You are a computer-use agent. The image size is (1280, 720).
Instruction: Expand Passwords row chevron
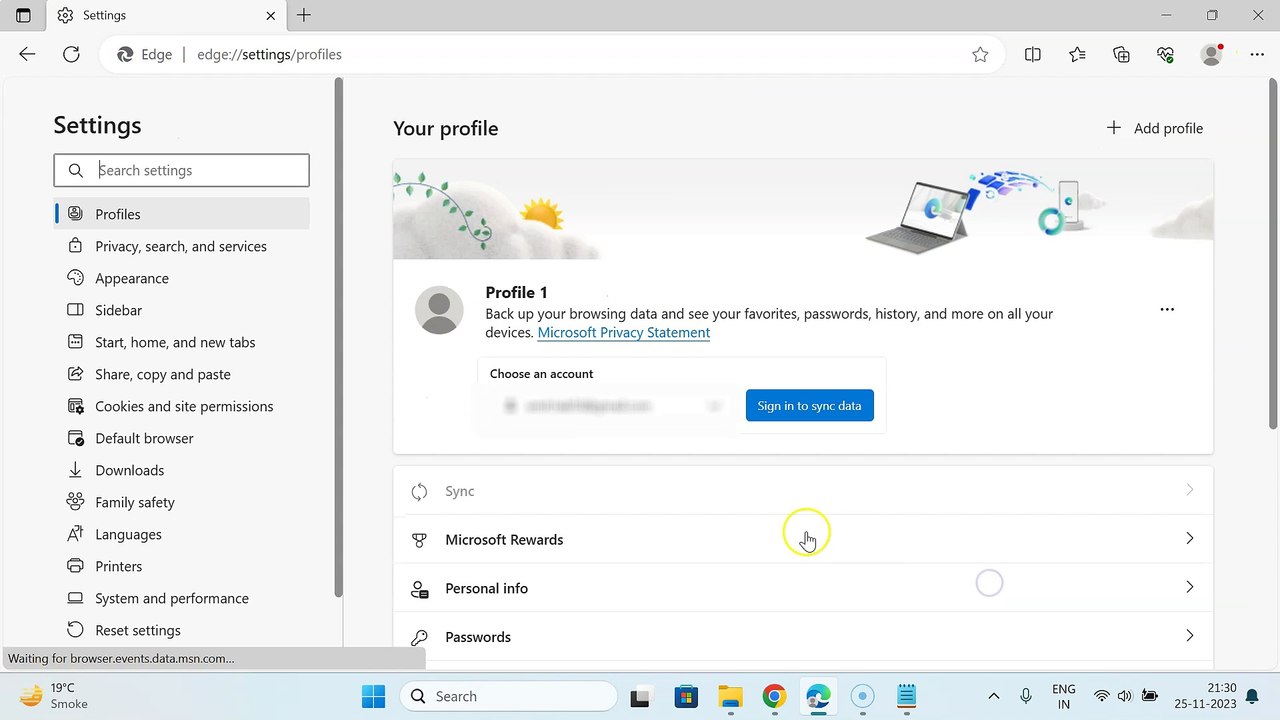pyautogui.click(x=1189, y=635)
